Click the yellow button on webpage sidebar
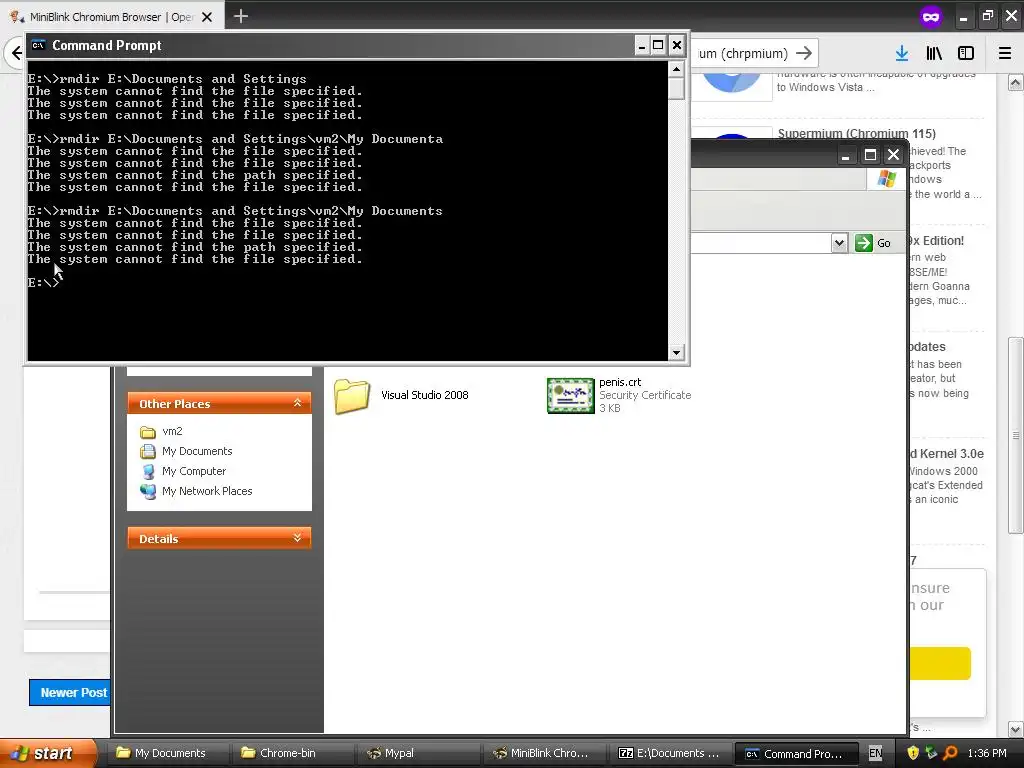1024x768 pixels. (x=940, y=664)
